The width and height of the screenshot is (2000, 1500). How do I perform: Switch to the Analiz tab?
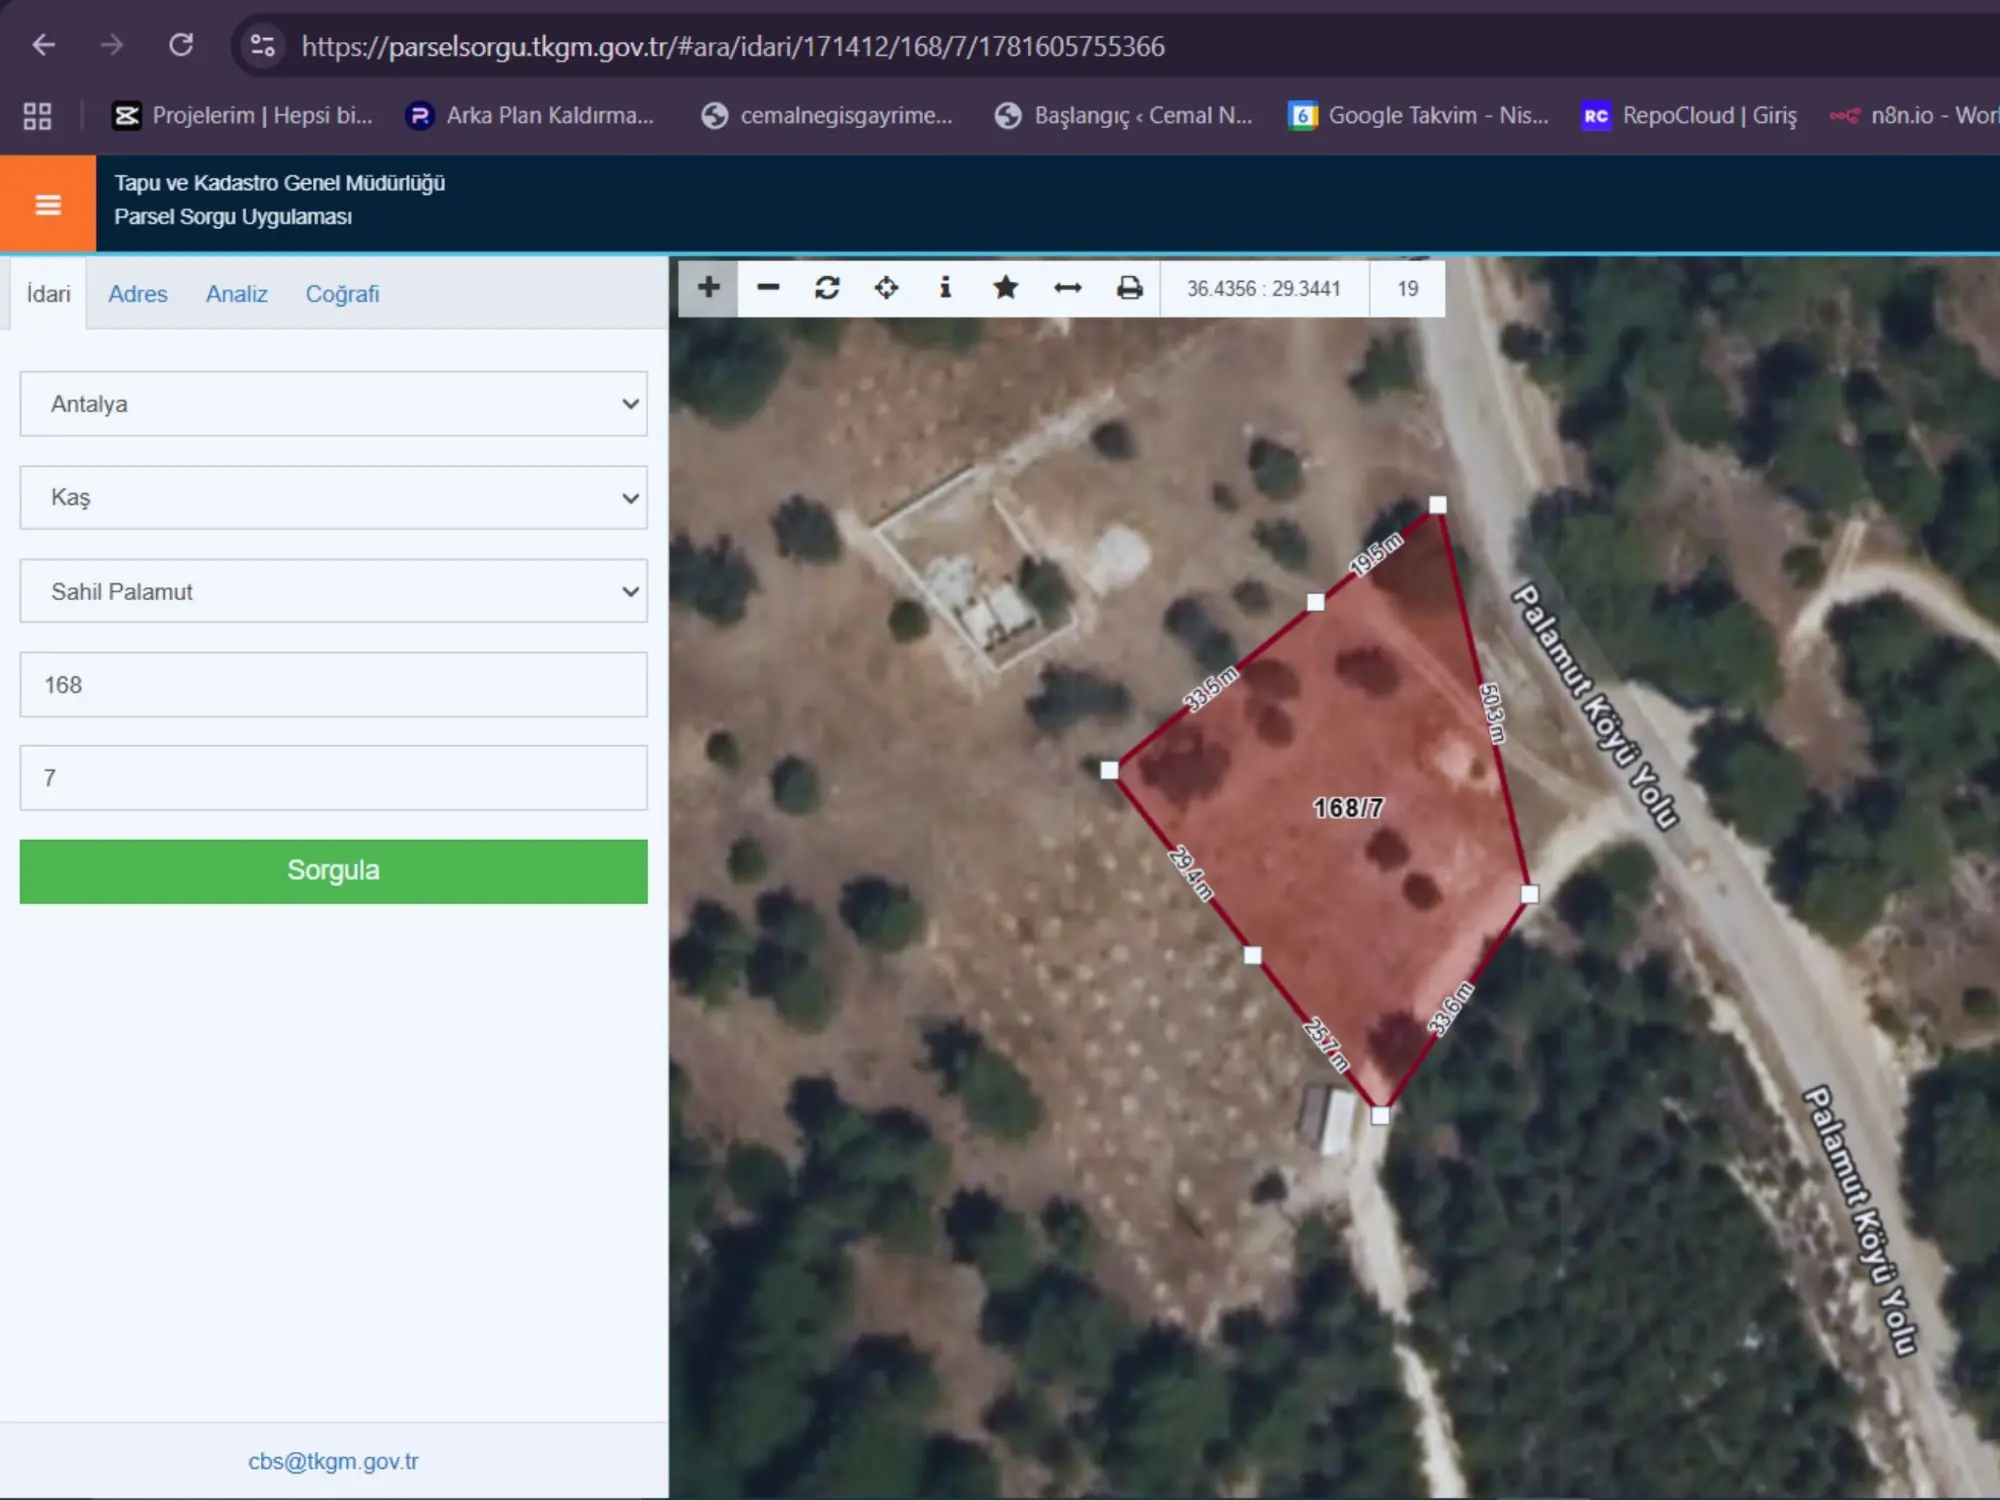pos(237,294)
